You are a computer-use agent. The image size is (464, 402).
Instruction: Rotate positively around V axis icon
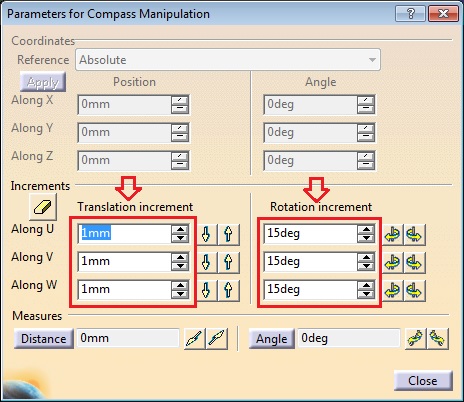coord(414,262)
